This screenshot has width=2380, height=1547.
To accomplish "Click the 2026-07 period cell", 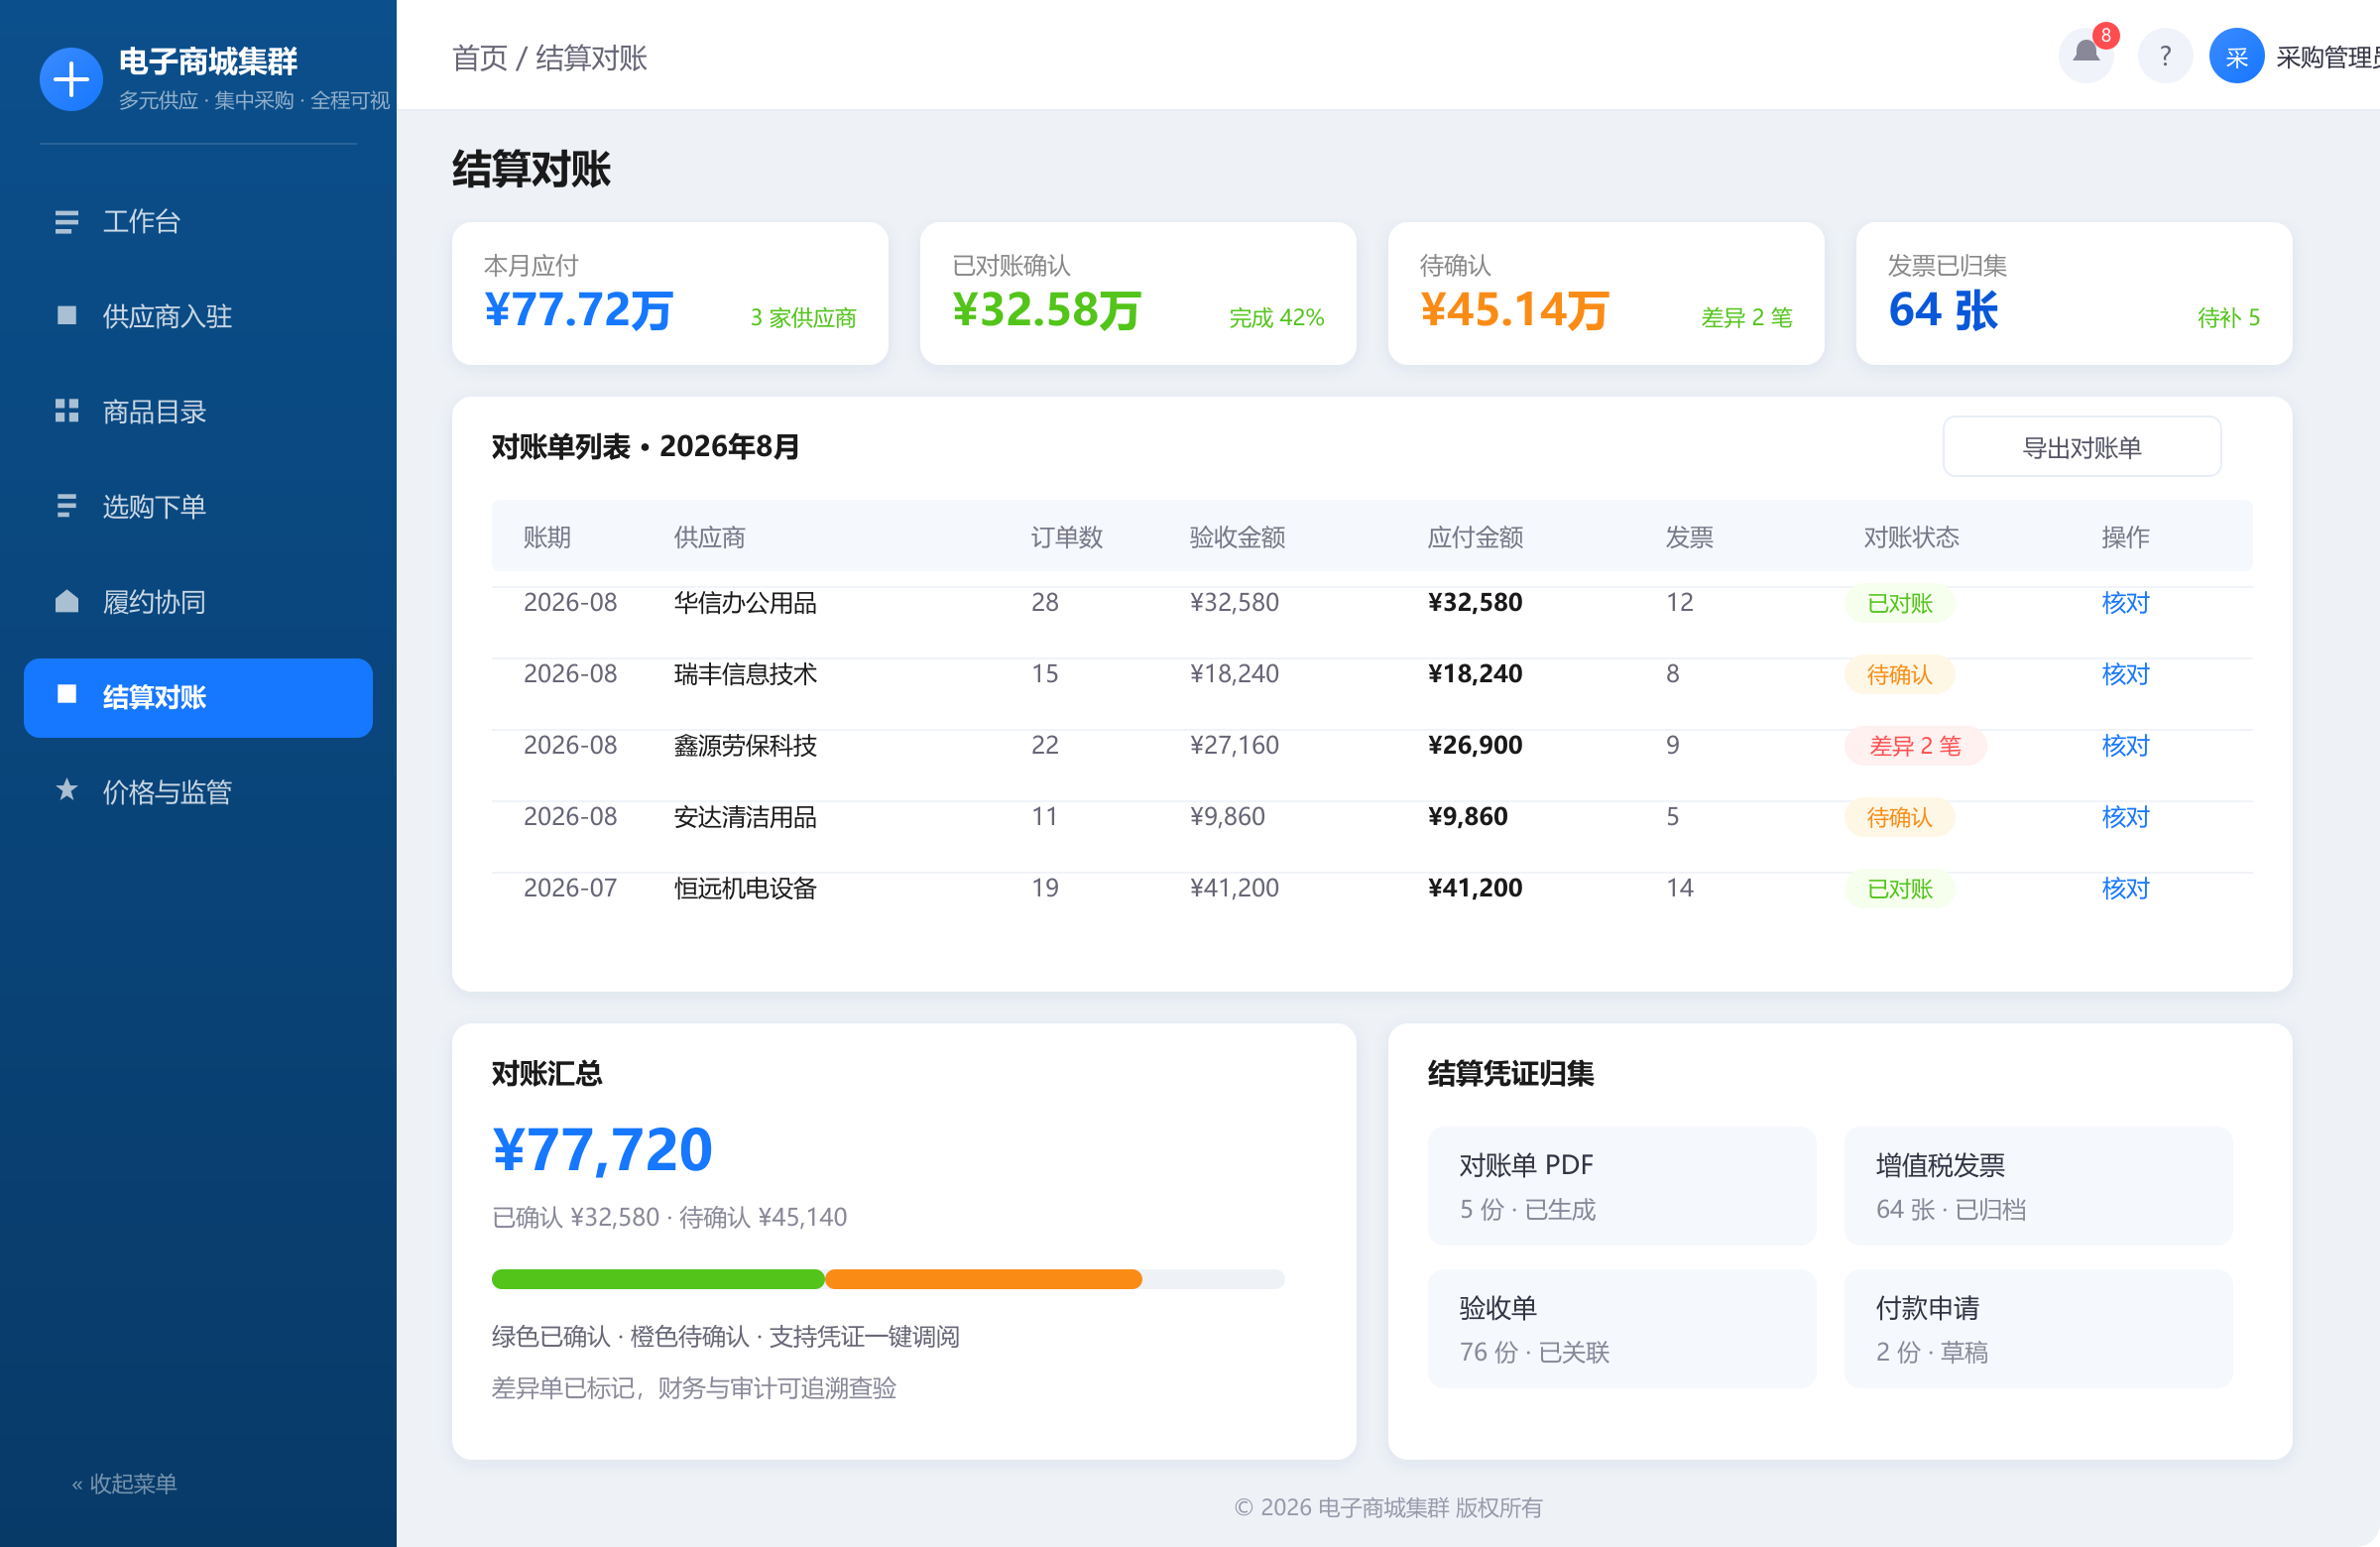I will pos(570,888).
